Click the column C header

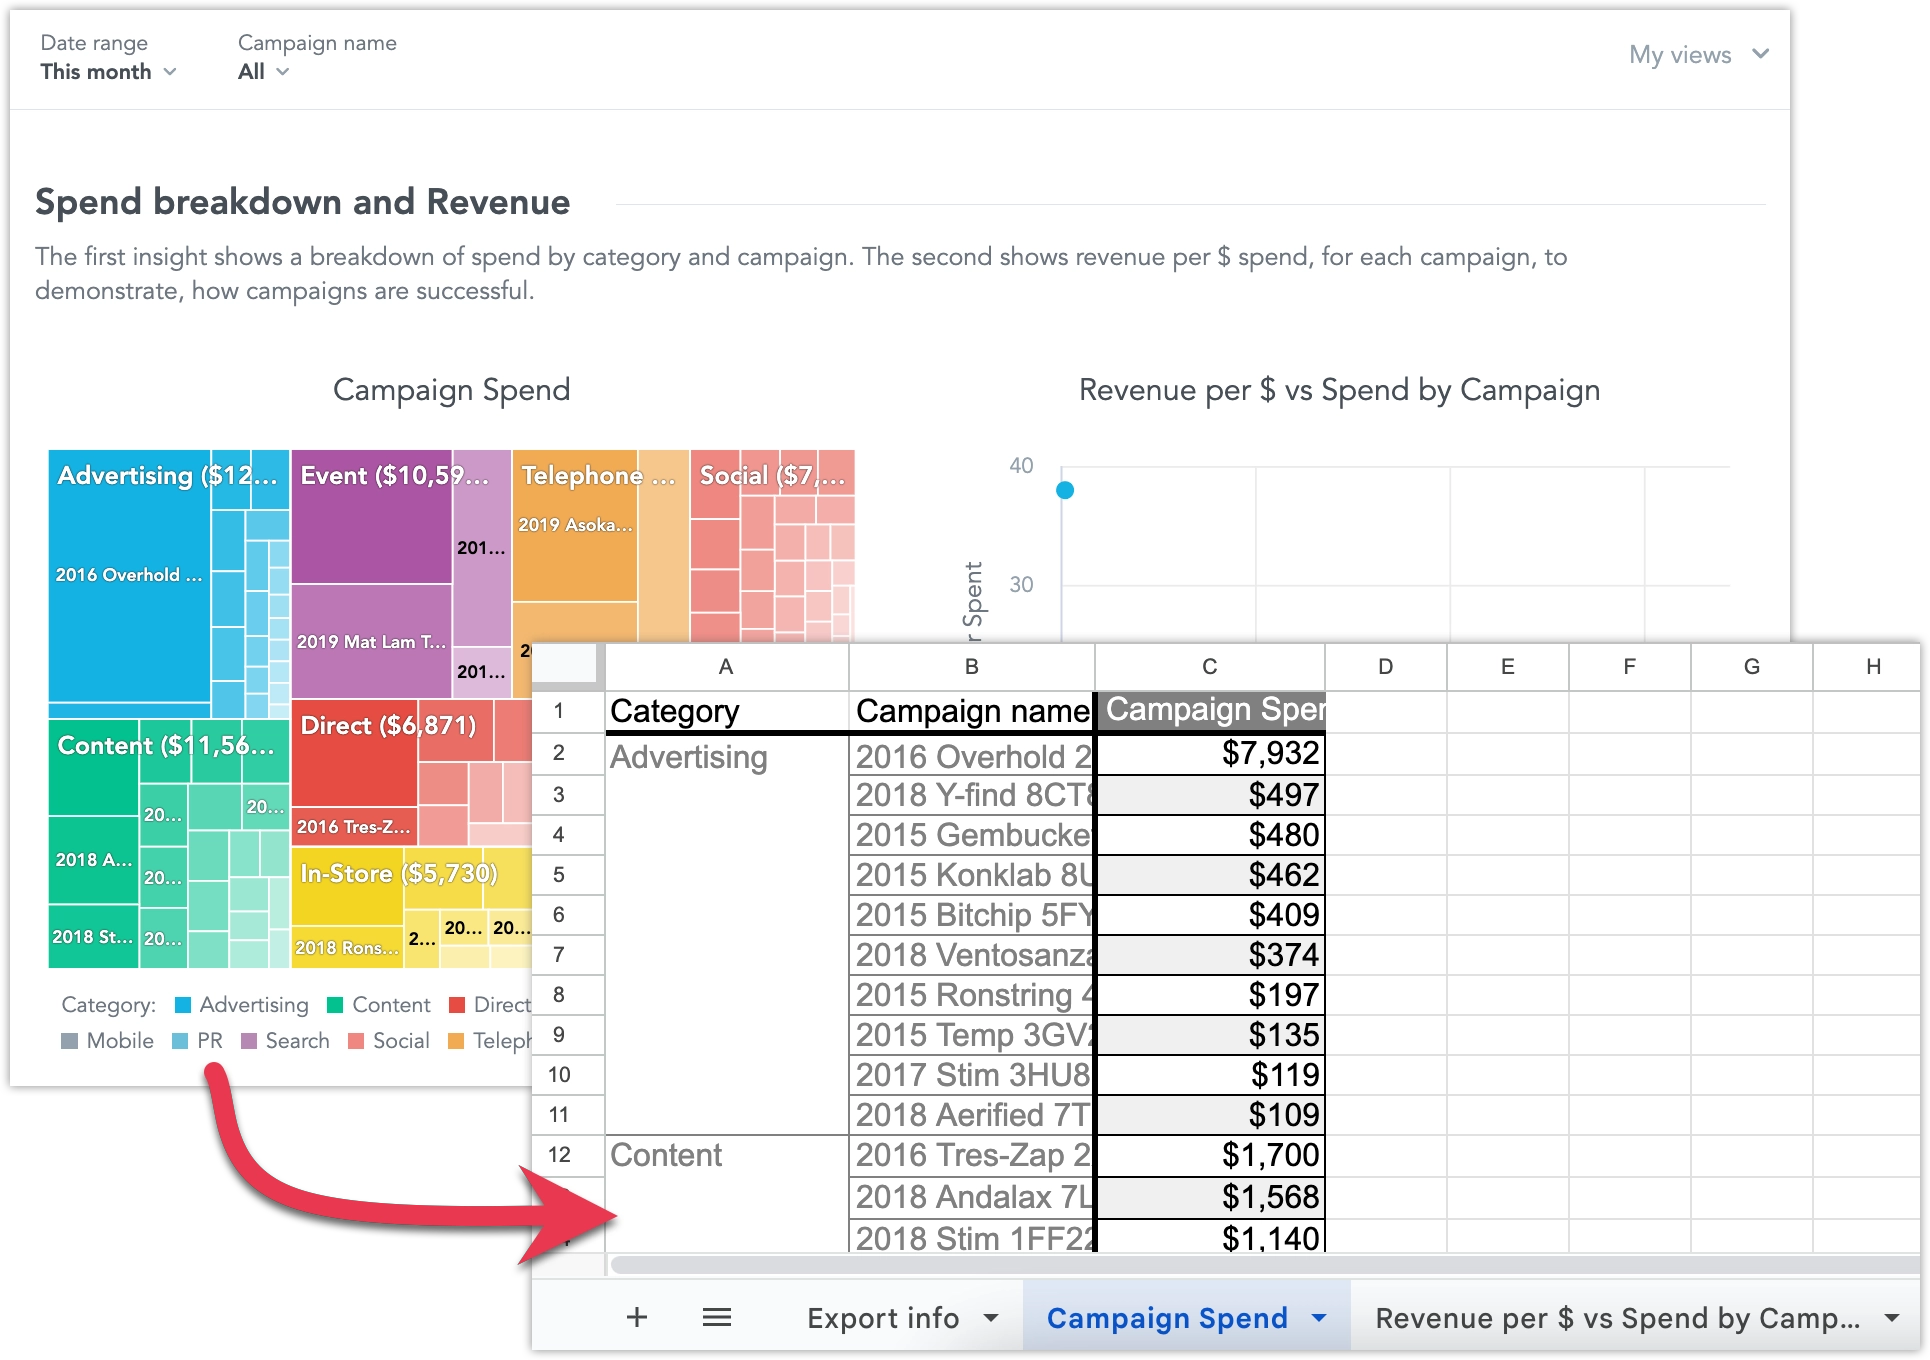[x=1210, y=666]
